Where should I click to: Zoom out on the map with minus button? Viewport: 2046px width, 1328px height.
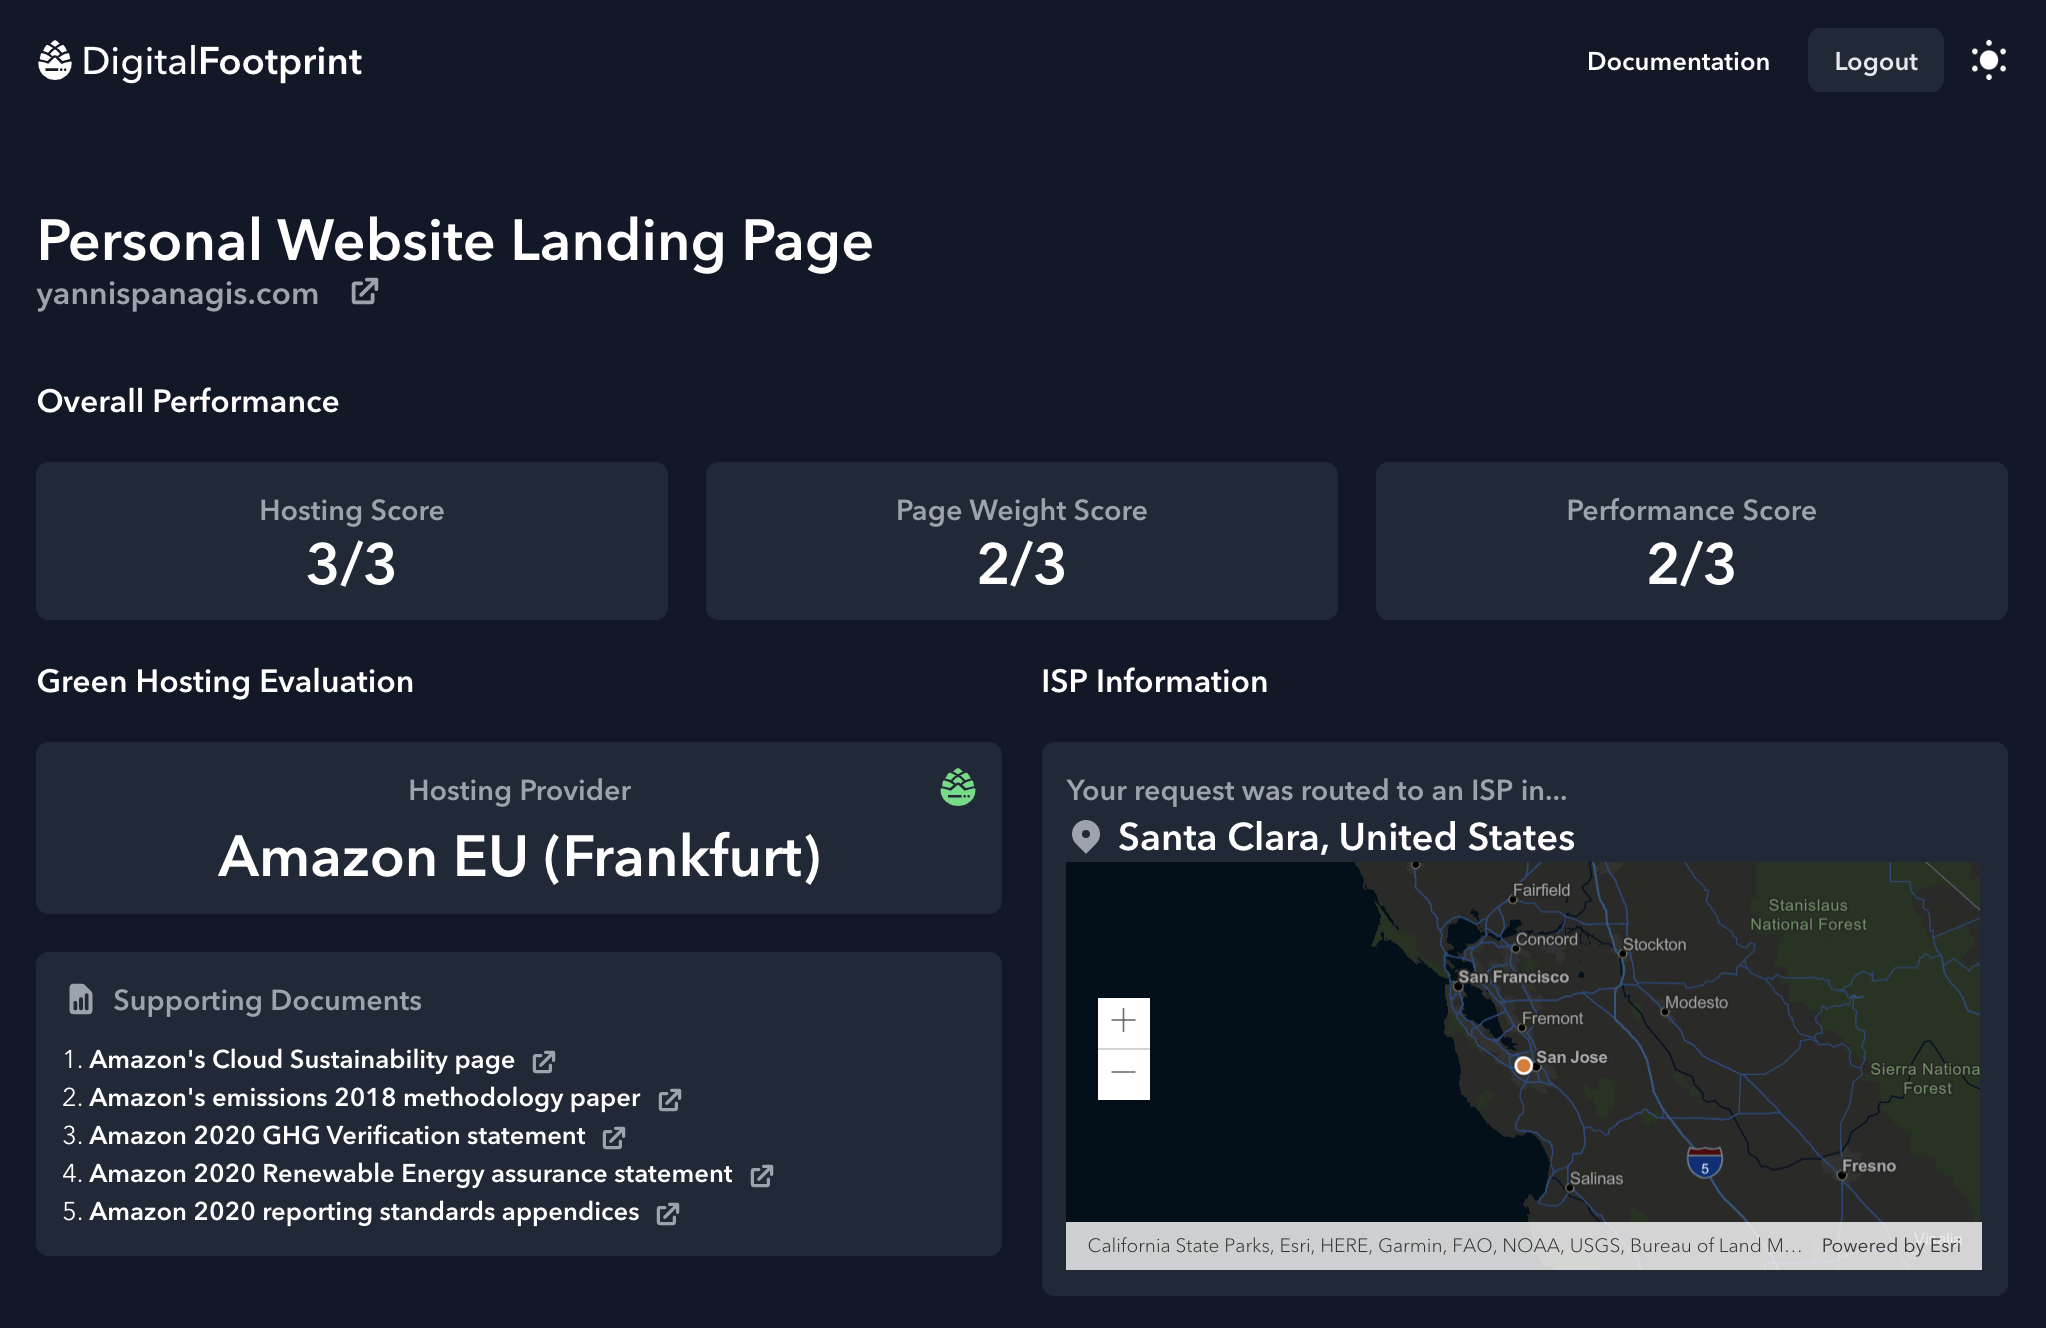click(1124, 1072)
